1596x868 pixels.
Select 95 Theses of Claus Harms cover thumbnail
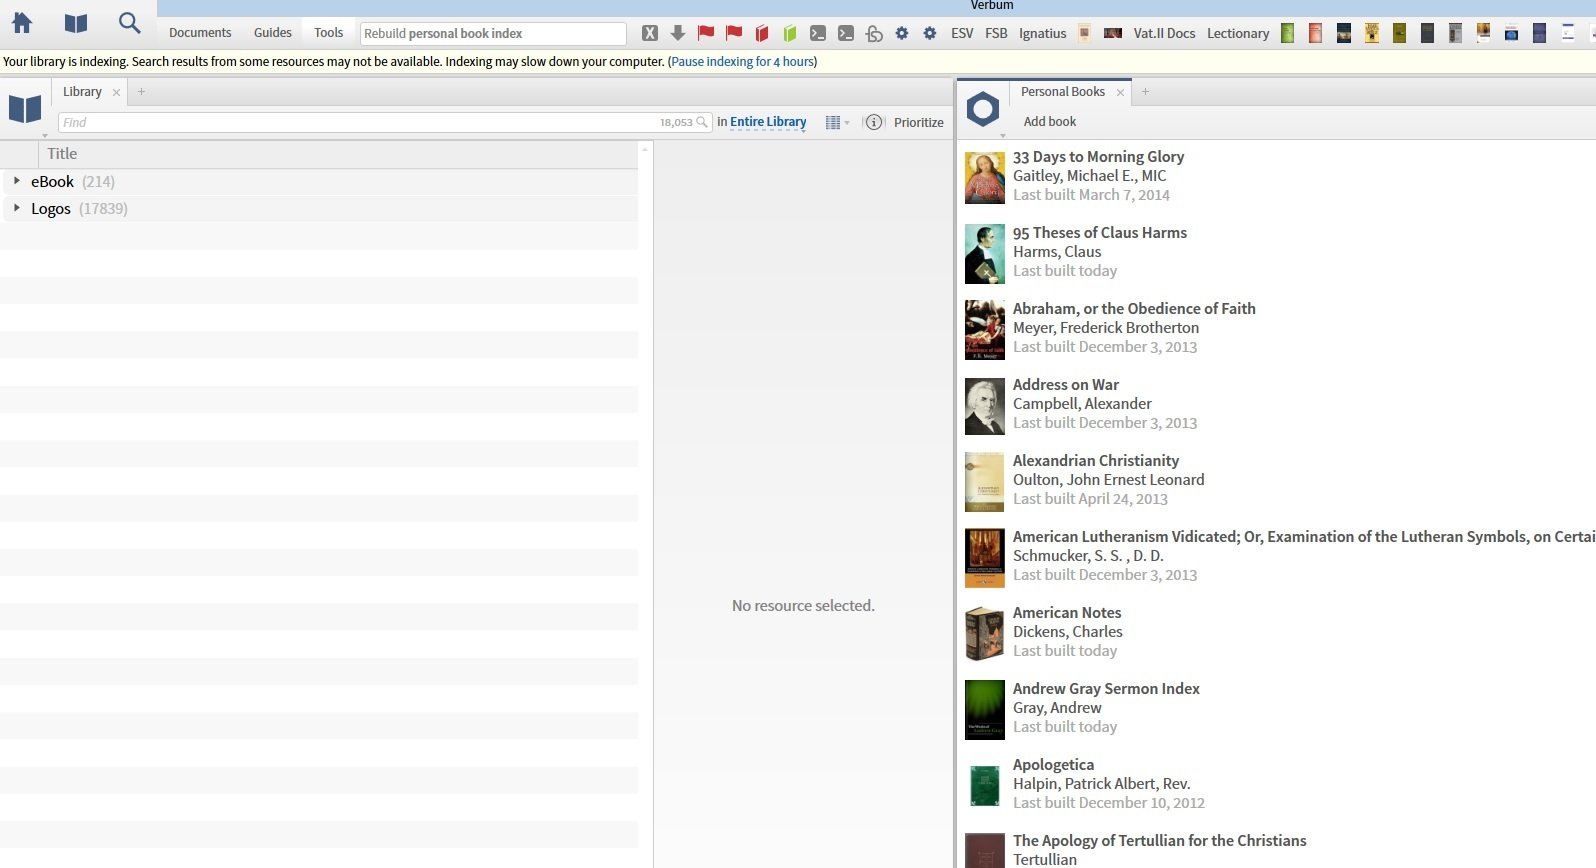[984, 254]
